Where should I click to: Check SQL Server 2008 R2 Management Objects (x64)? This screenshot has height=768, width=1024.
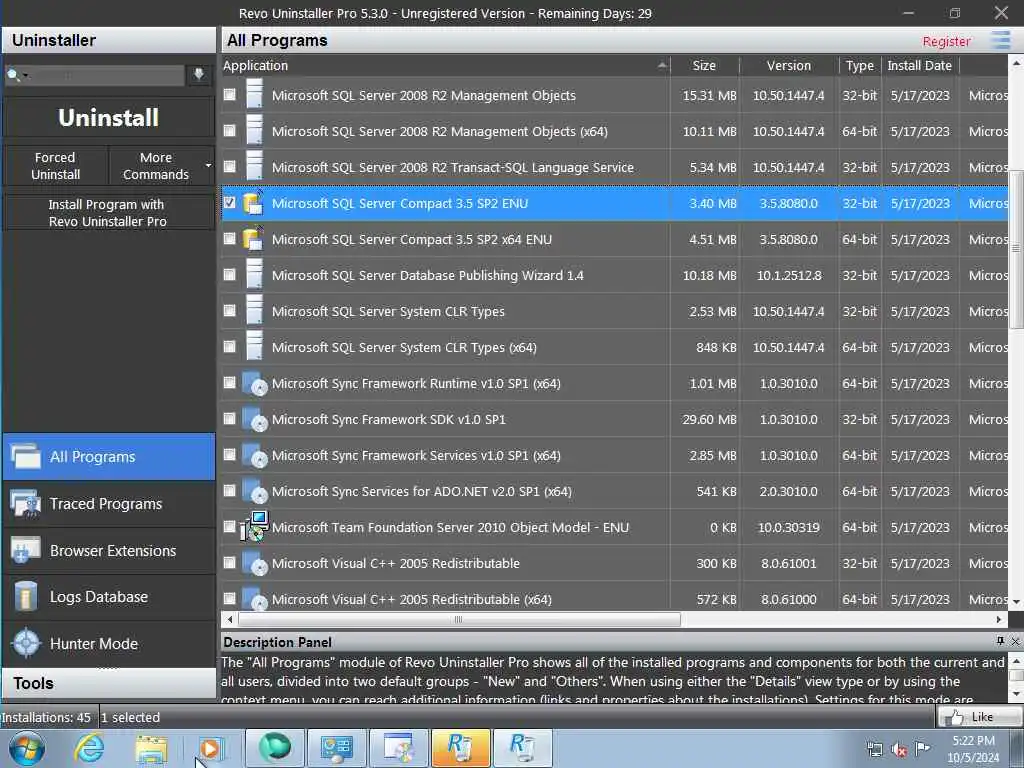[229, 131]
